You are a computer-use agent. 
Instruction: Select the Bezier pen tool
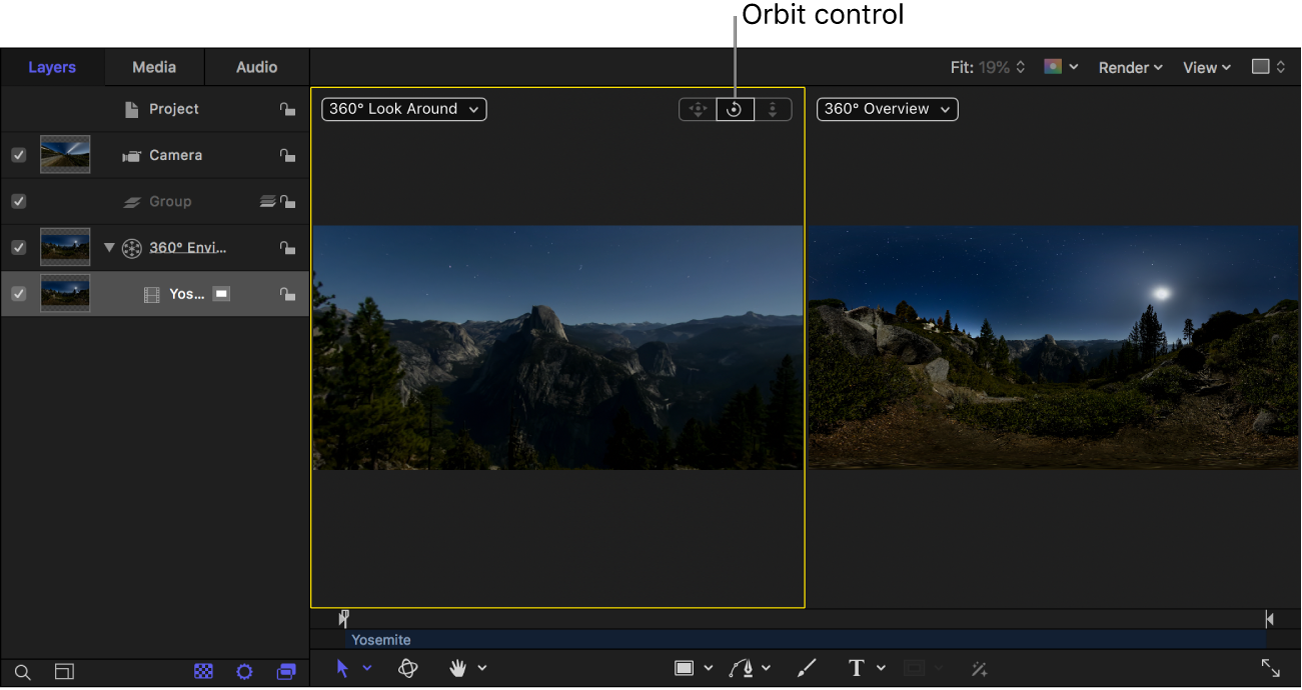[x=743, y=668]
